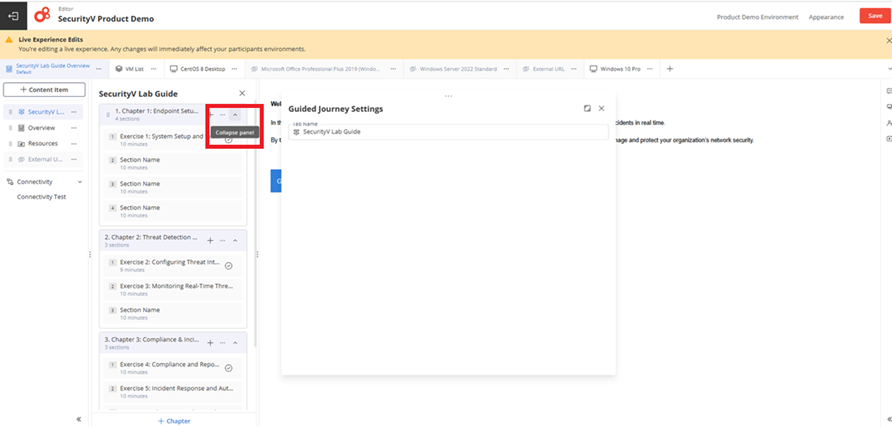Collapse the Chapter 1 panel

[x=236, y=115]
